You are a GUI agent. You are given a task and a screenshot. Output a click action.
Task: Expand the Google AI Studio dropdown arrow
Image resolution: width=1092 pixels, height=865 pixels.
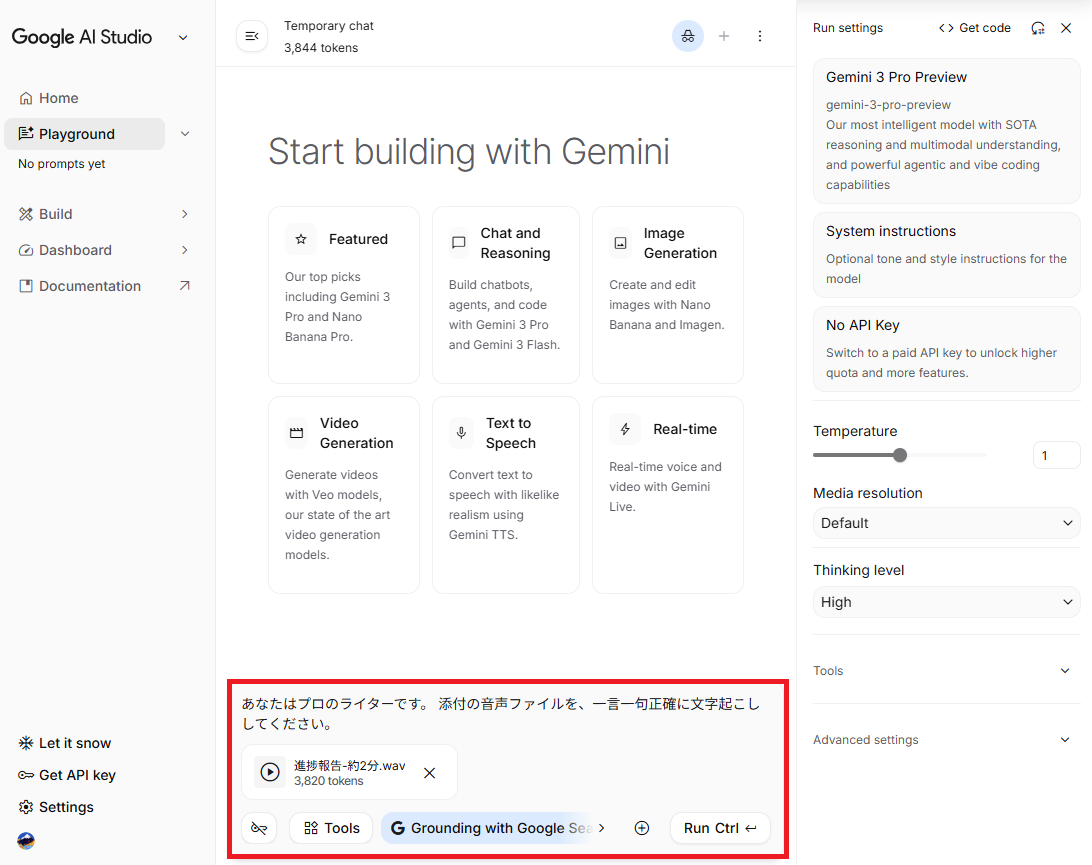coord(183,38)
